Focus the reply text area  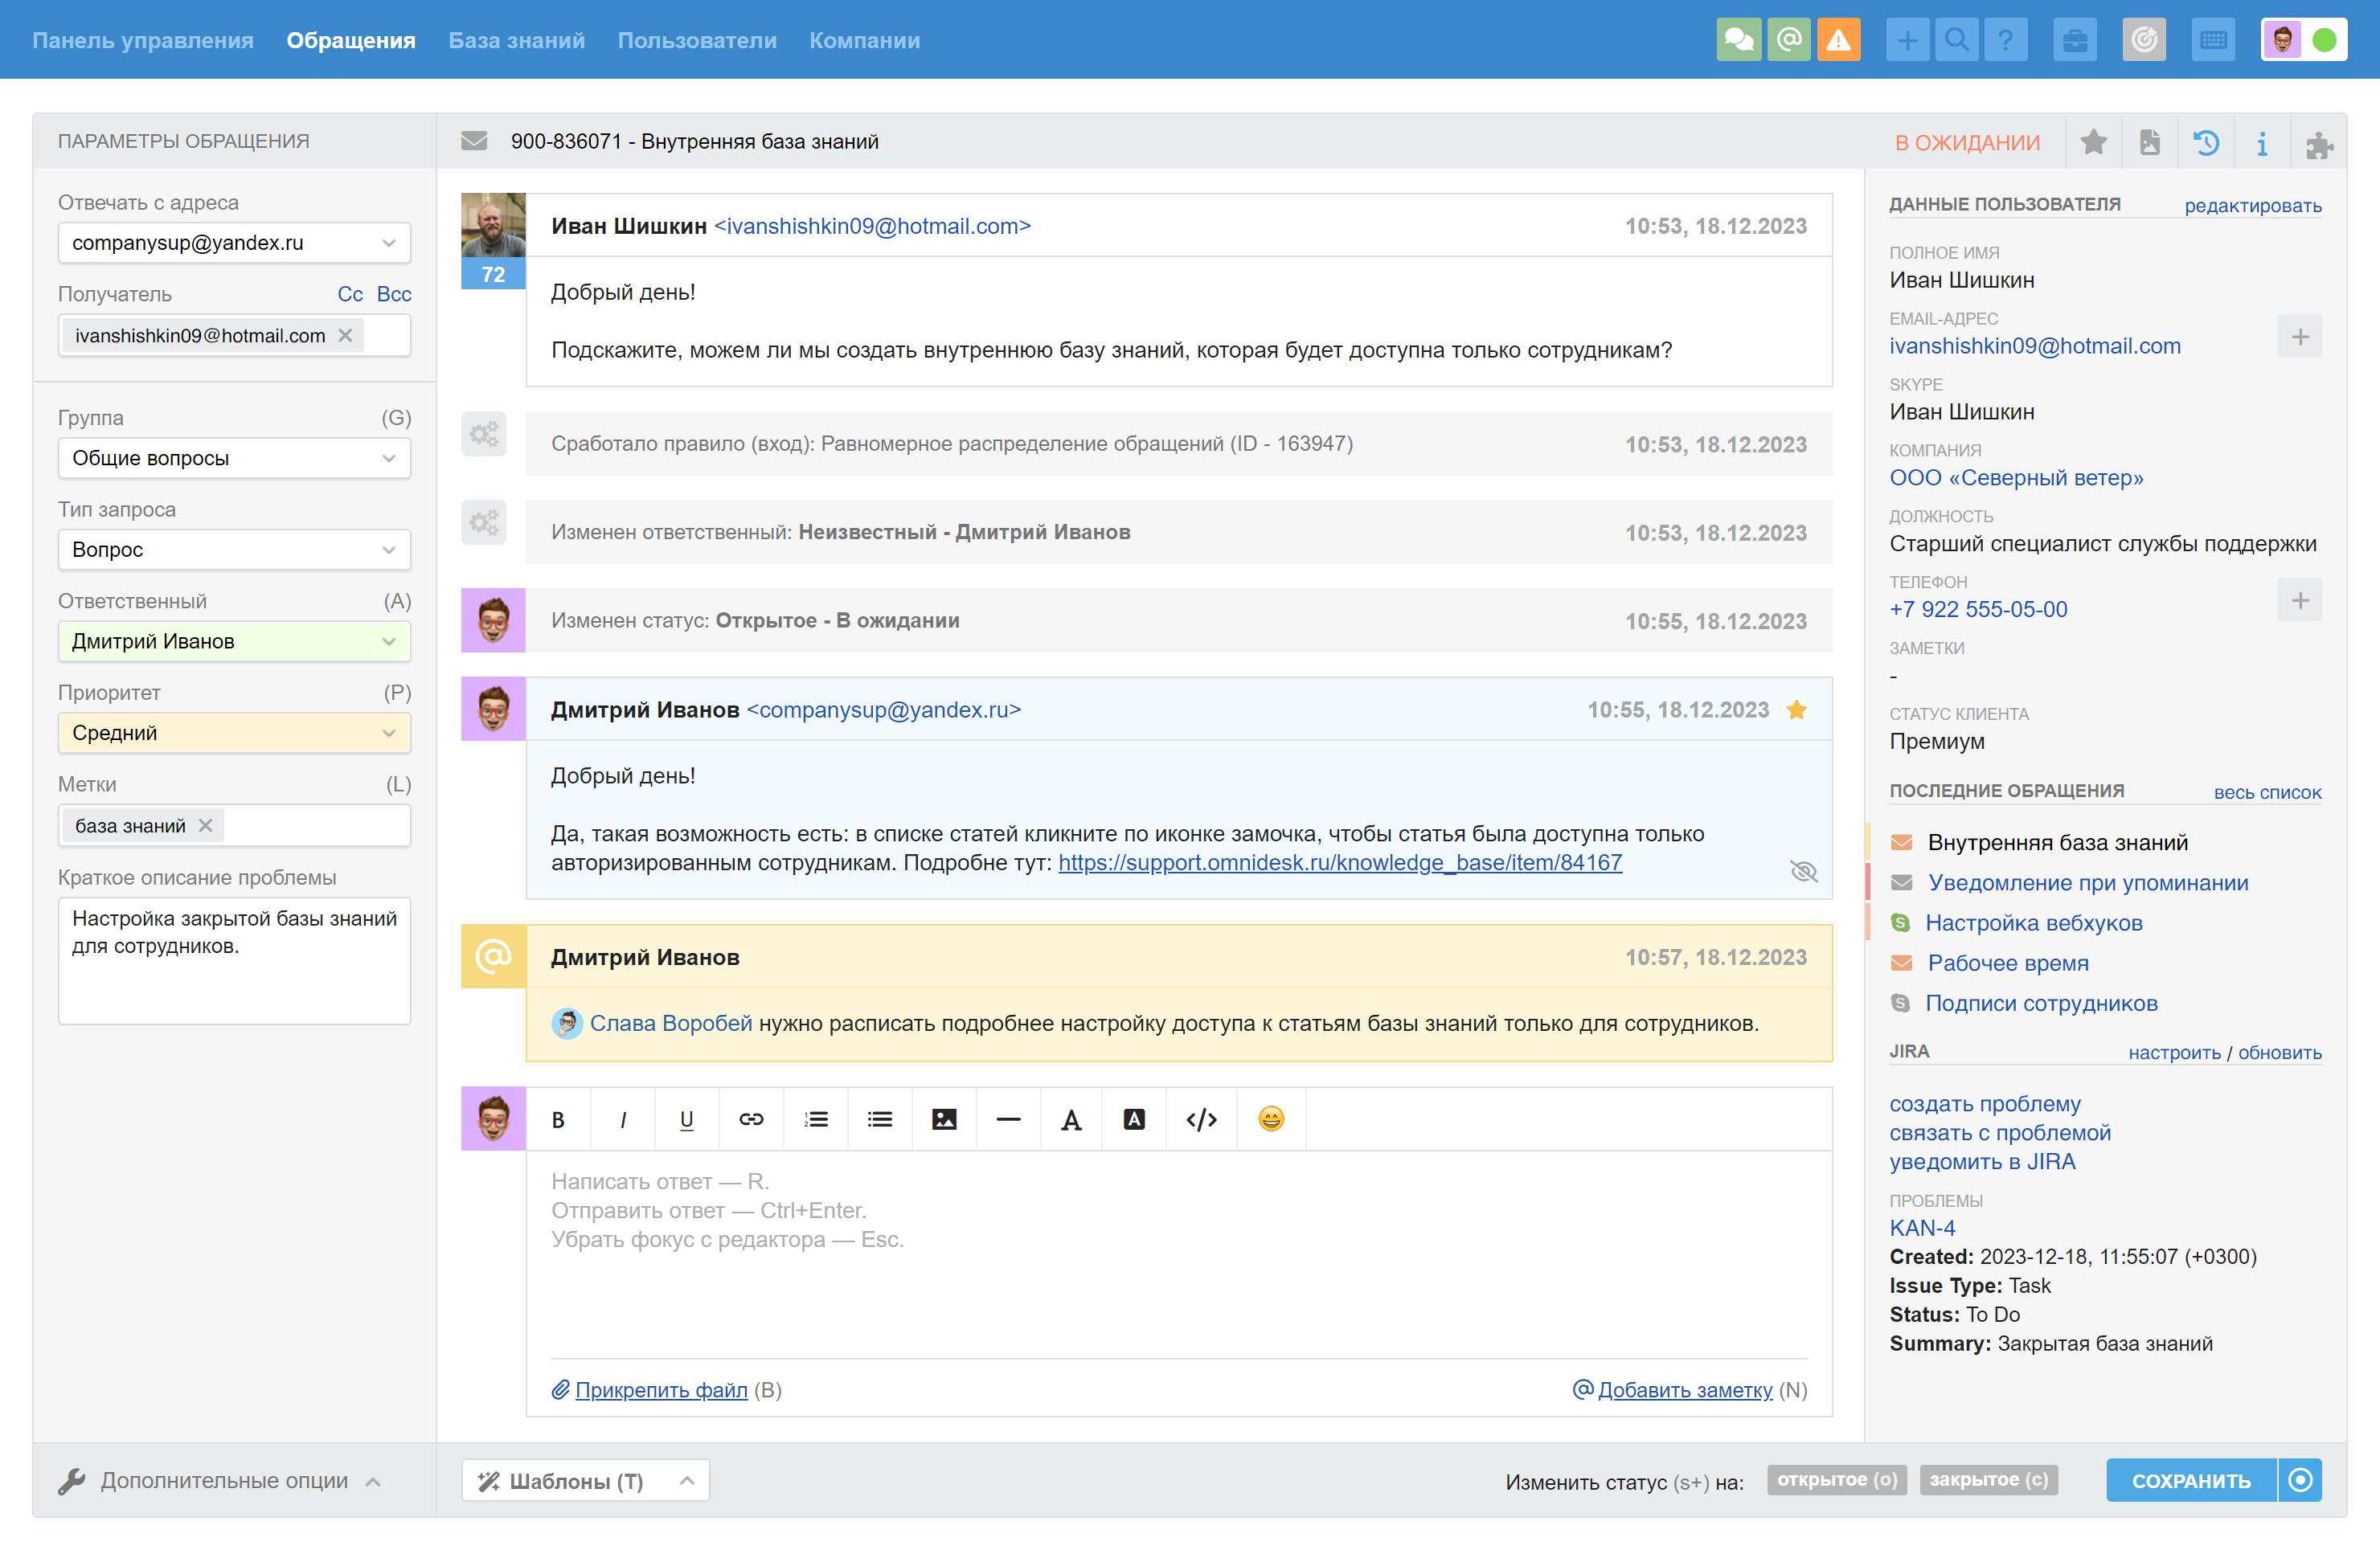coord(1179,1255)
